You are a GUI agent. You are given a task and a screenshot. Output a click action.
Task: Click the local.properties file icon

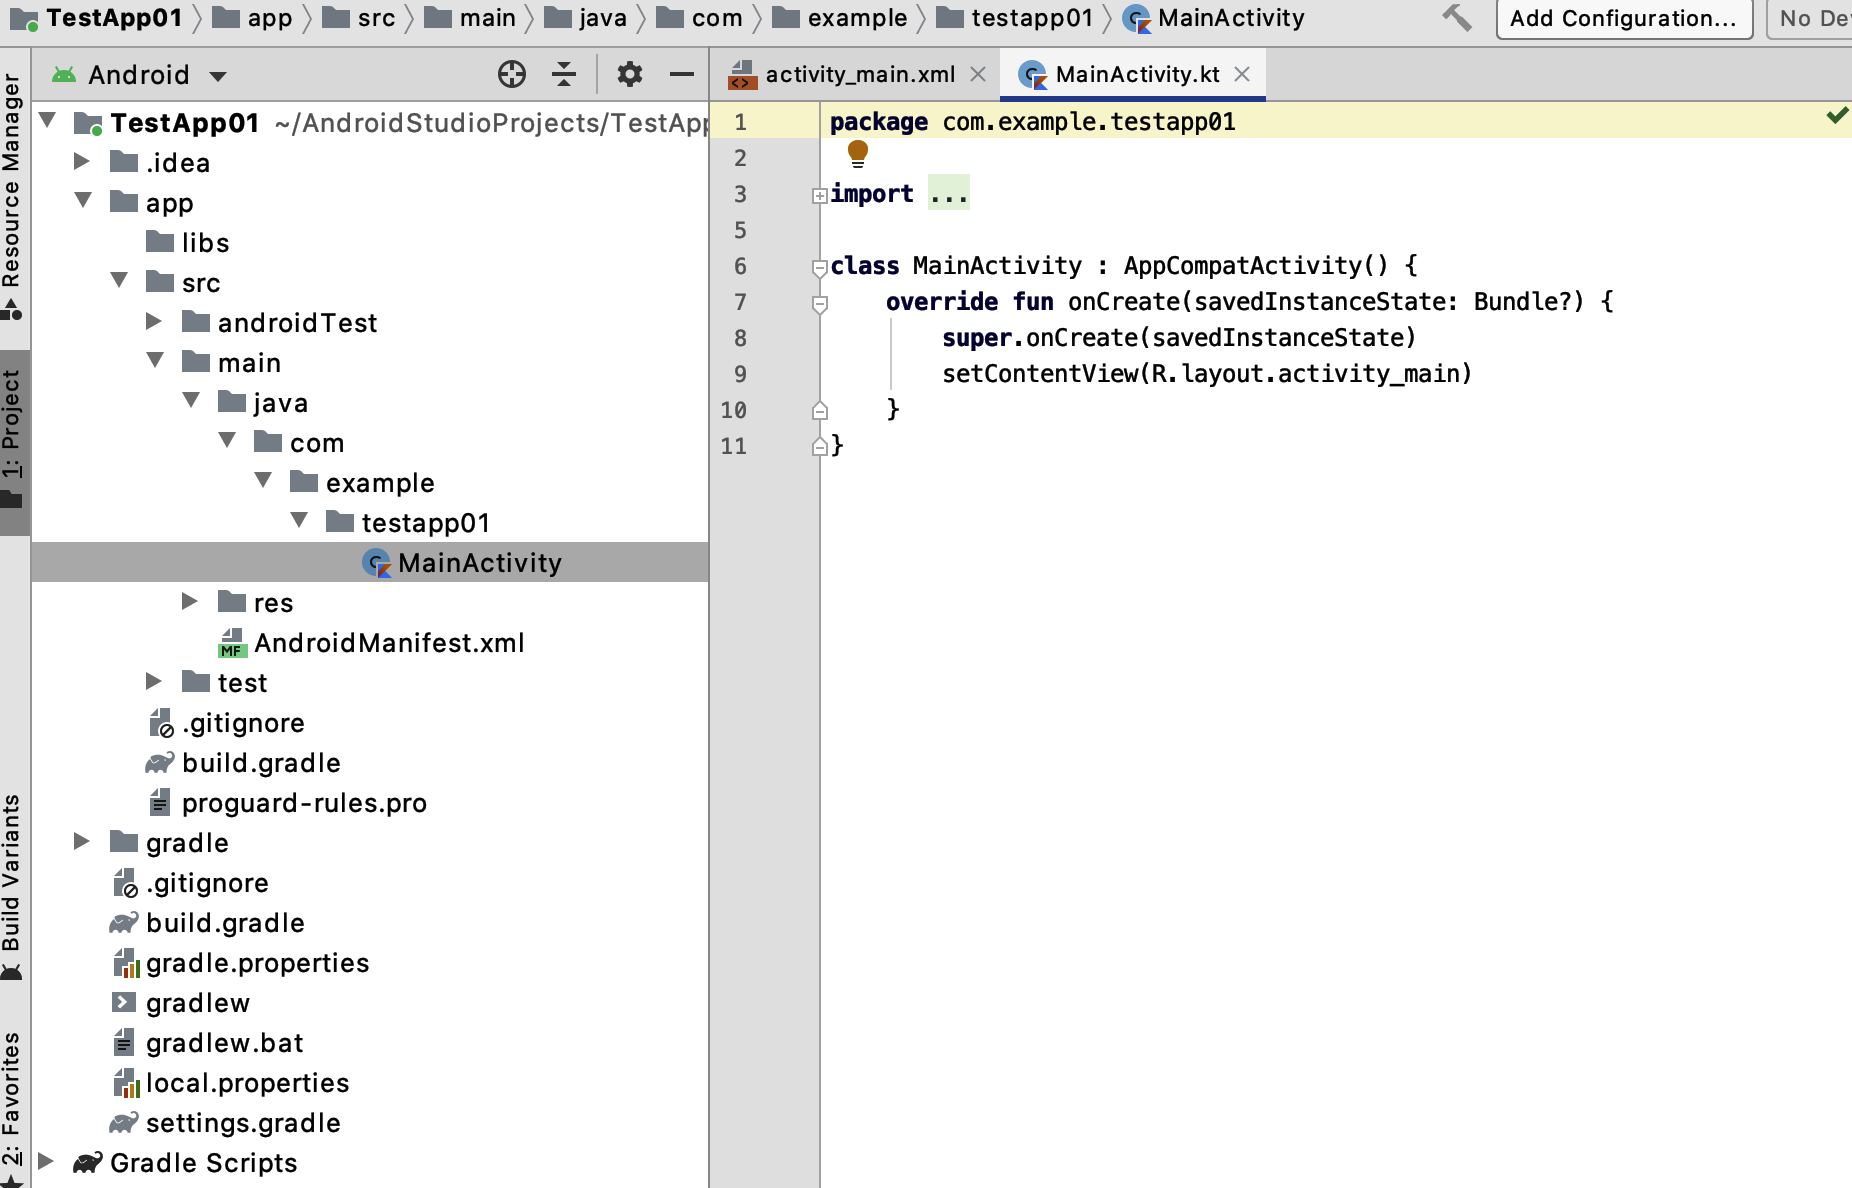point(125,1083)
